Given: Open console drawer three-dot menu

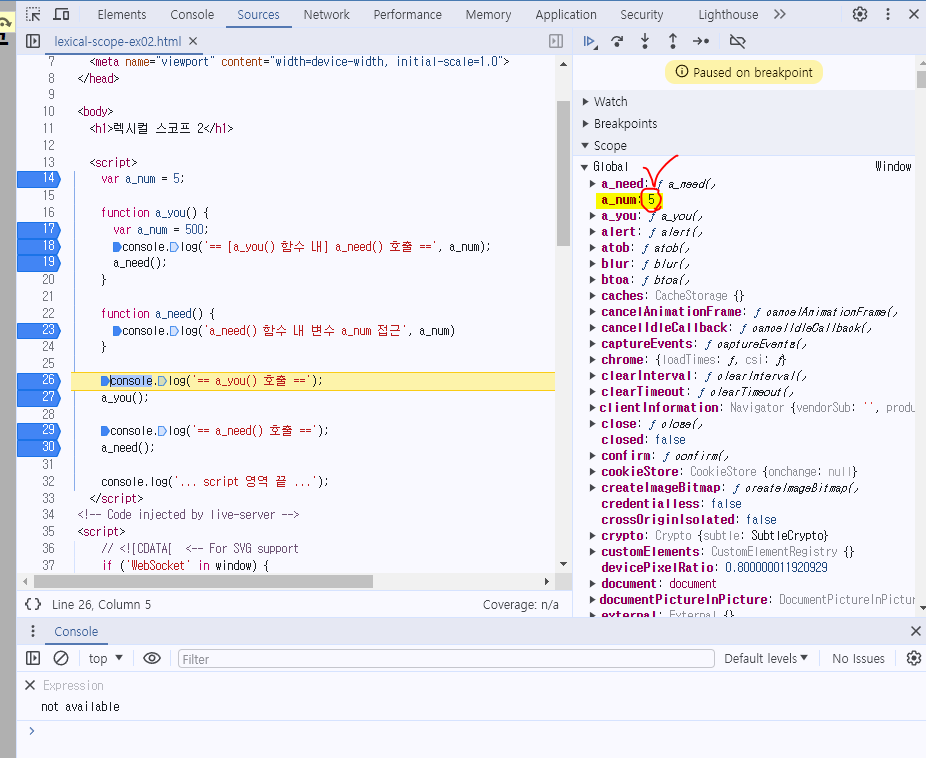Looking at the screenshot, I should [32, 631].
